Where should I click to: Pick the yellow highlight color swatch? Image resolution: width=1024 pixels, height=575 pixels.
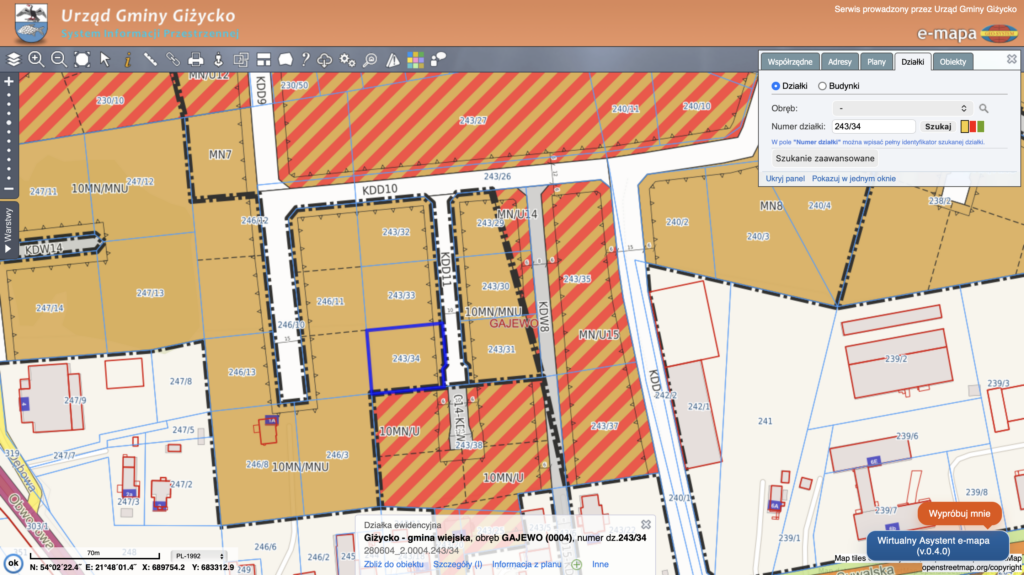[x=965, y=127]
